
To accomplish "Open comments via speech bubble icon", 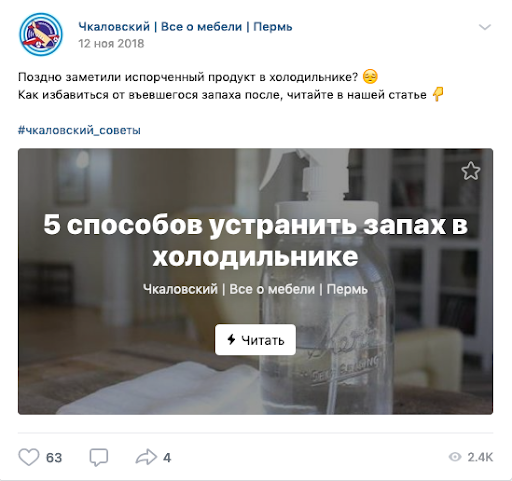I will tap(99, 457).
